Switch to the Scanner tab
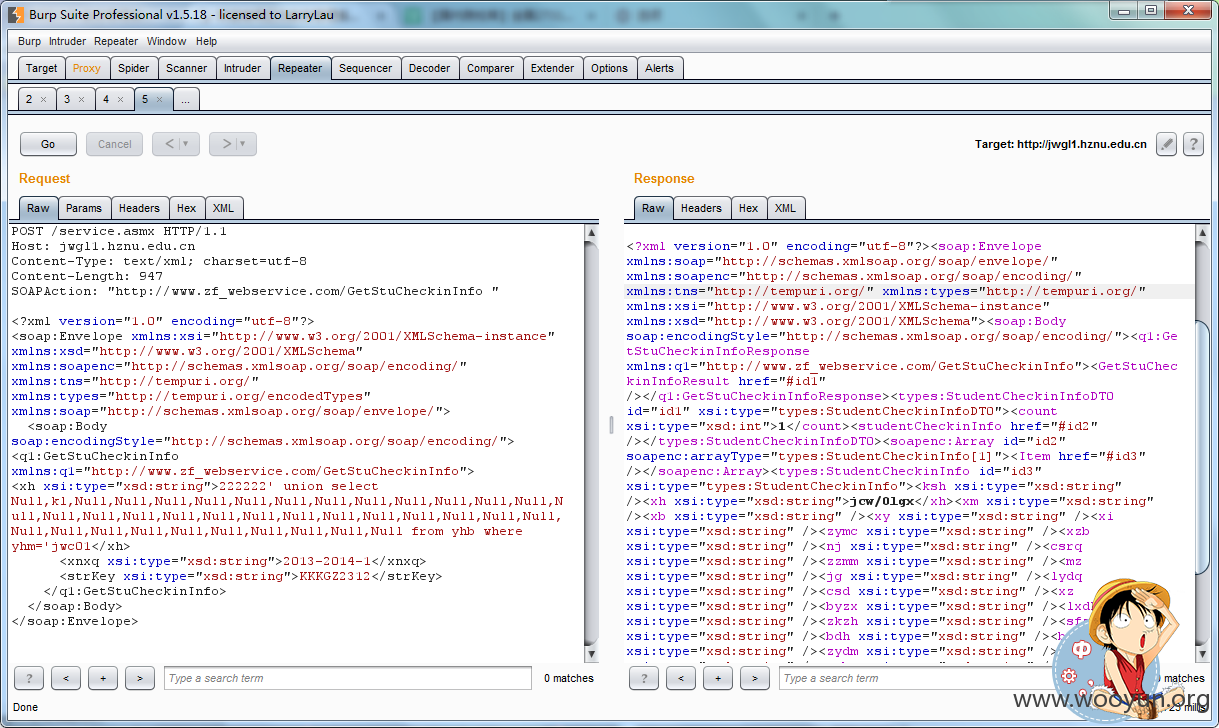The width and height of the screenshot is (1219, 728). click(187, 68)
